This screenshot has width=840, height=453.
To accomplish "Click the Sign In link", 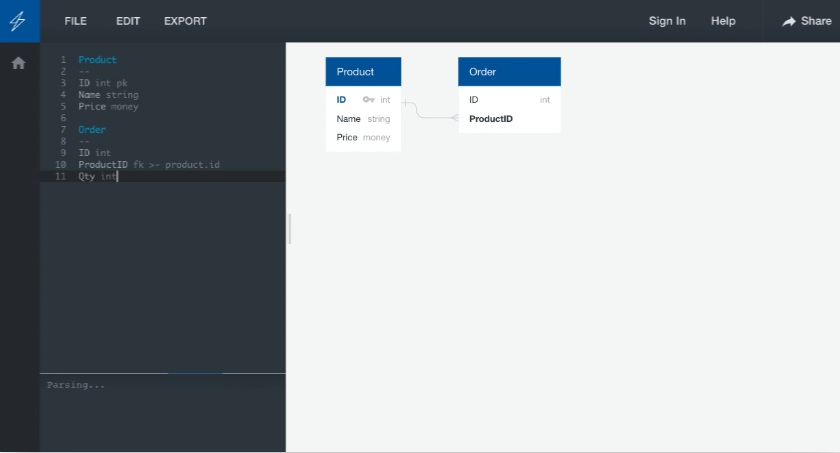I will [667, 21].
